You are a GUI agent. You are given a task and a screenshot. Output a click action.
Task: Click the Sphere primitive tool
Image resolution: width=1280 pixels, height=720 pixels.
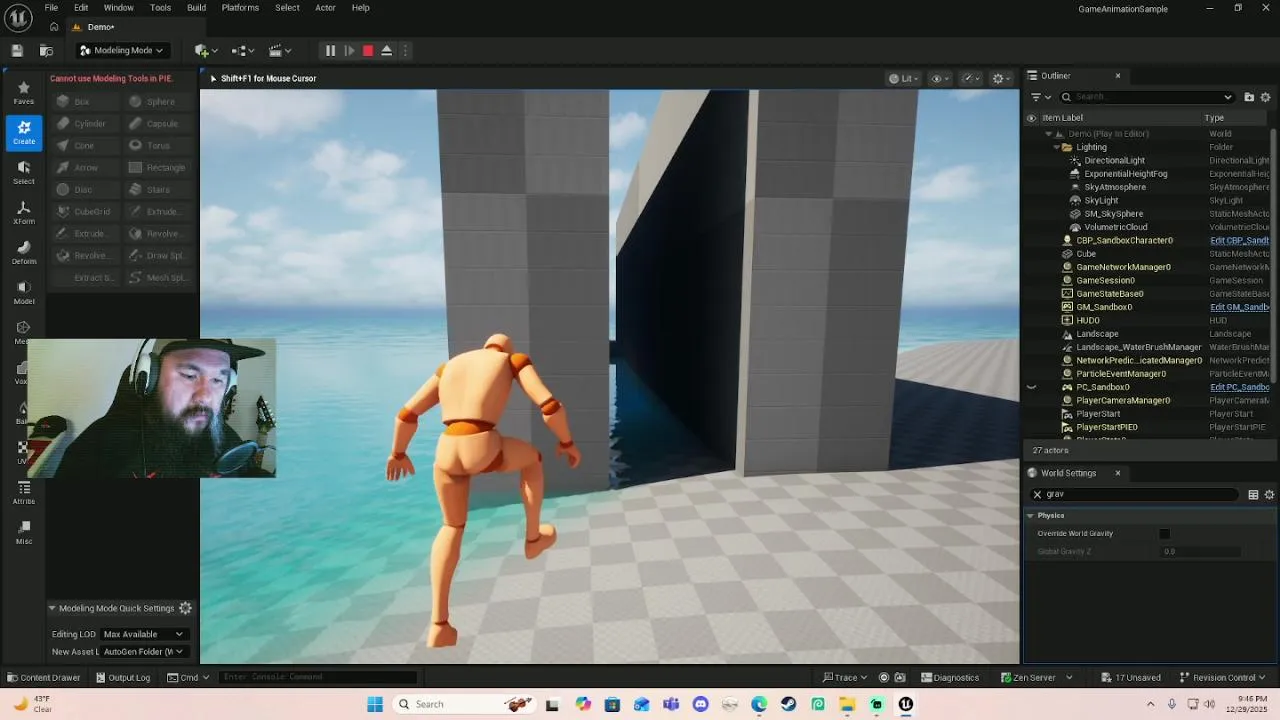pyautogui.click(x=158, y=101)
